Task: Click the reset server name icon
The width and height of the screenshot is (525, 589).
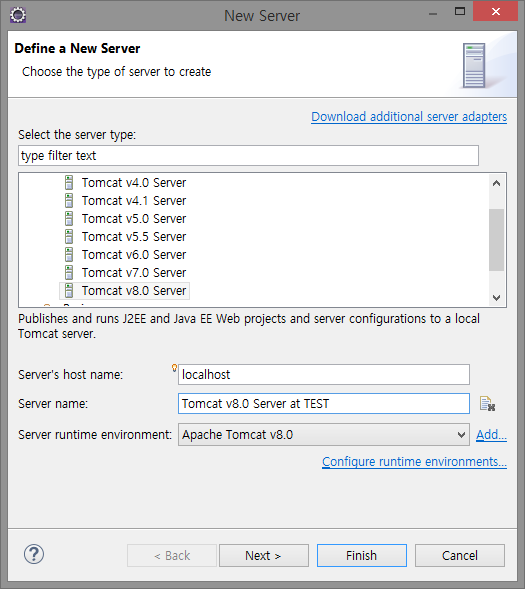Action: pyautogui.click(x=487, y=404)
